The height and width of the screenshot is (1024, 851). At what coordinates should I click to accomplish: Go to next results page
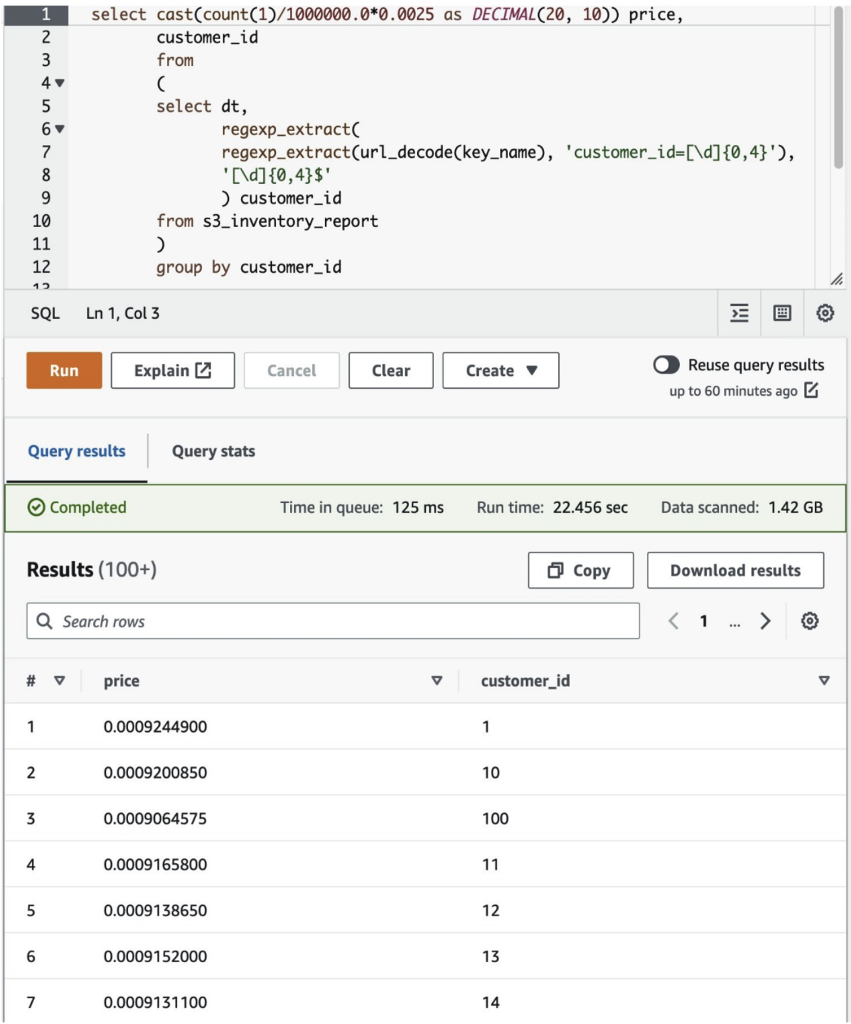point(766,621)
